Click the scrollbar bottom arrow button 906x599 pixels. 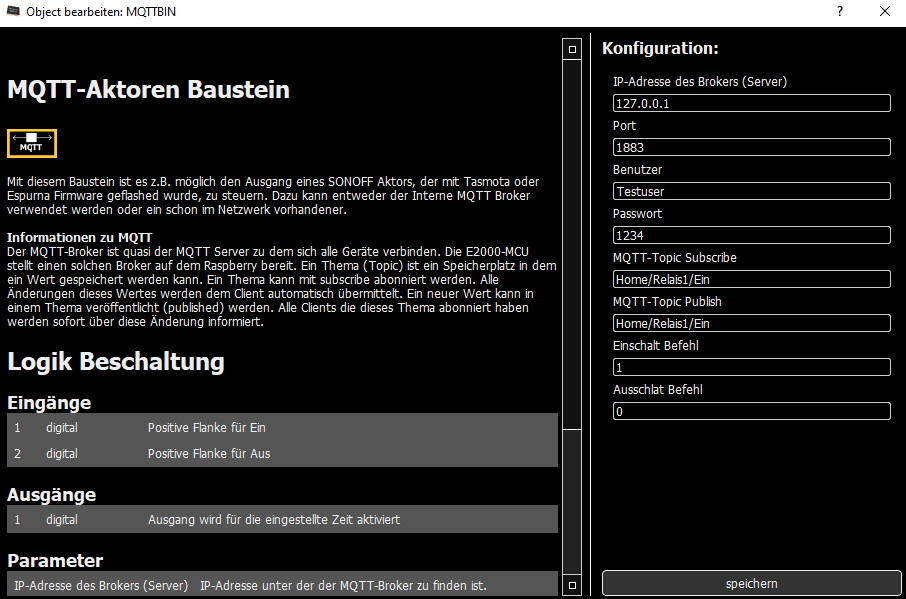tap(572, 584)
